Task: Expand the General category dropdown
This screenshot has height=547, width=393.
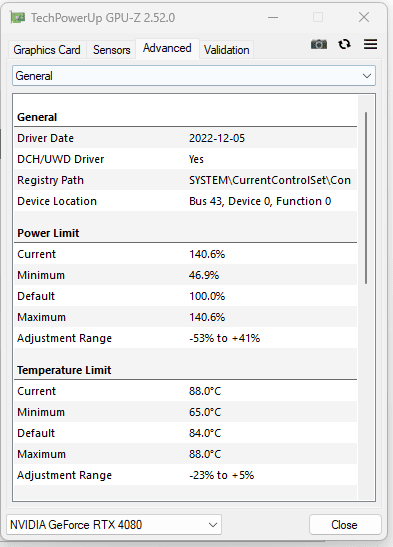Action: (x=194, y=76)
